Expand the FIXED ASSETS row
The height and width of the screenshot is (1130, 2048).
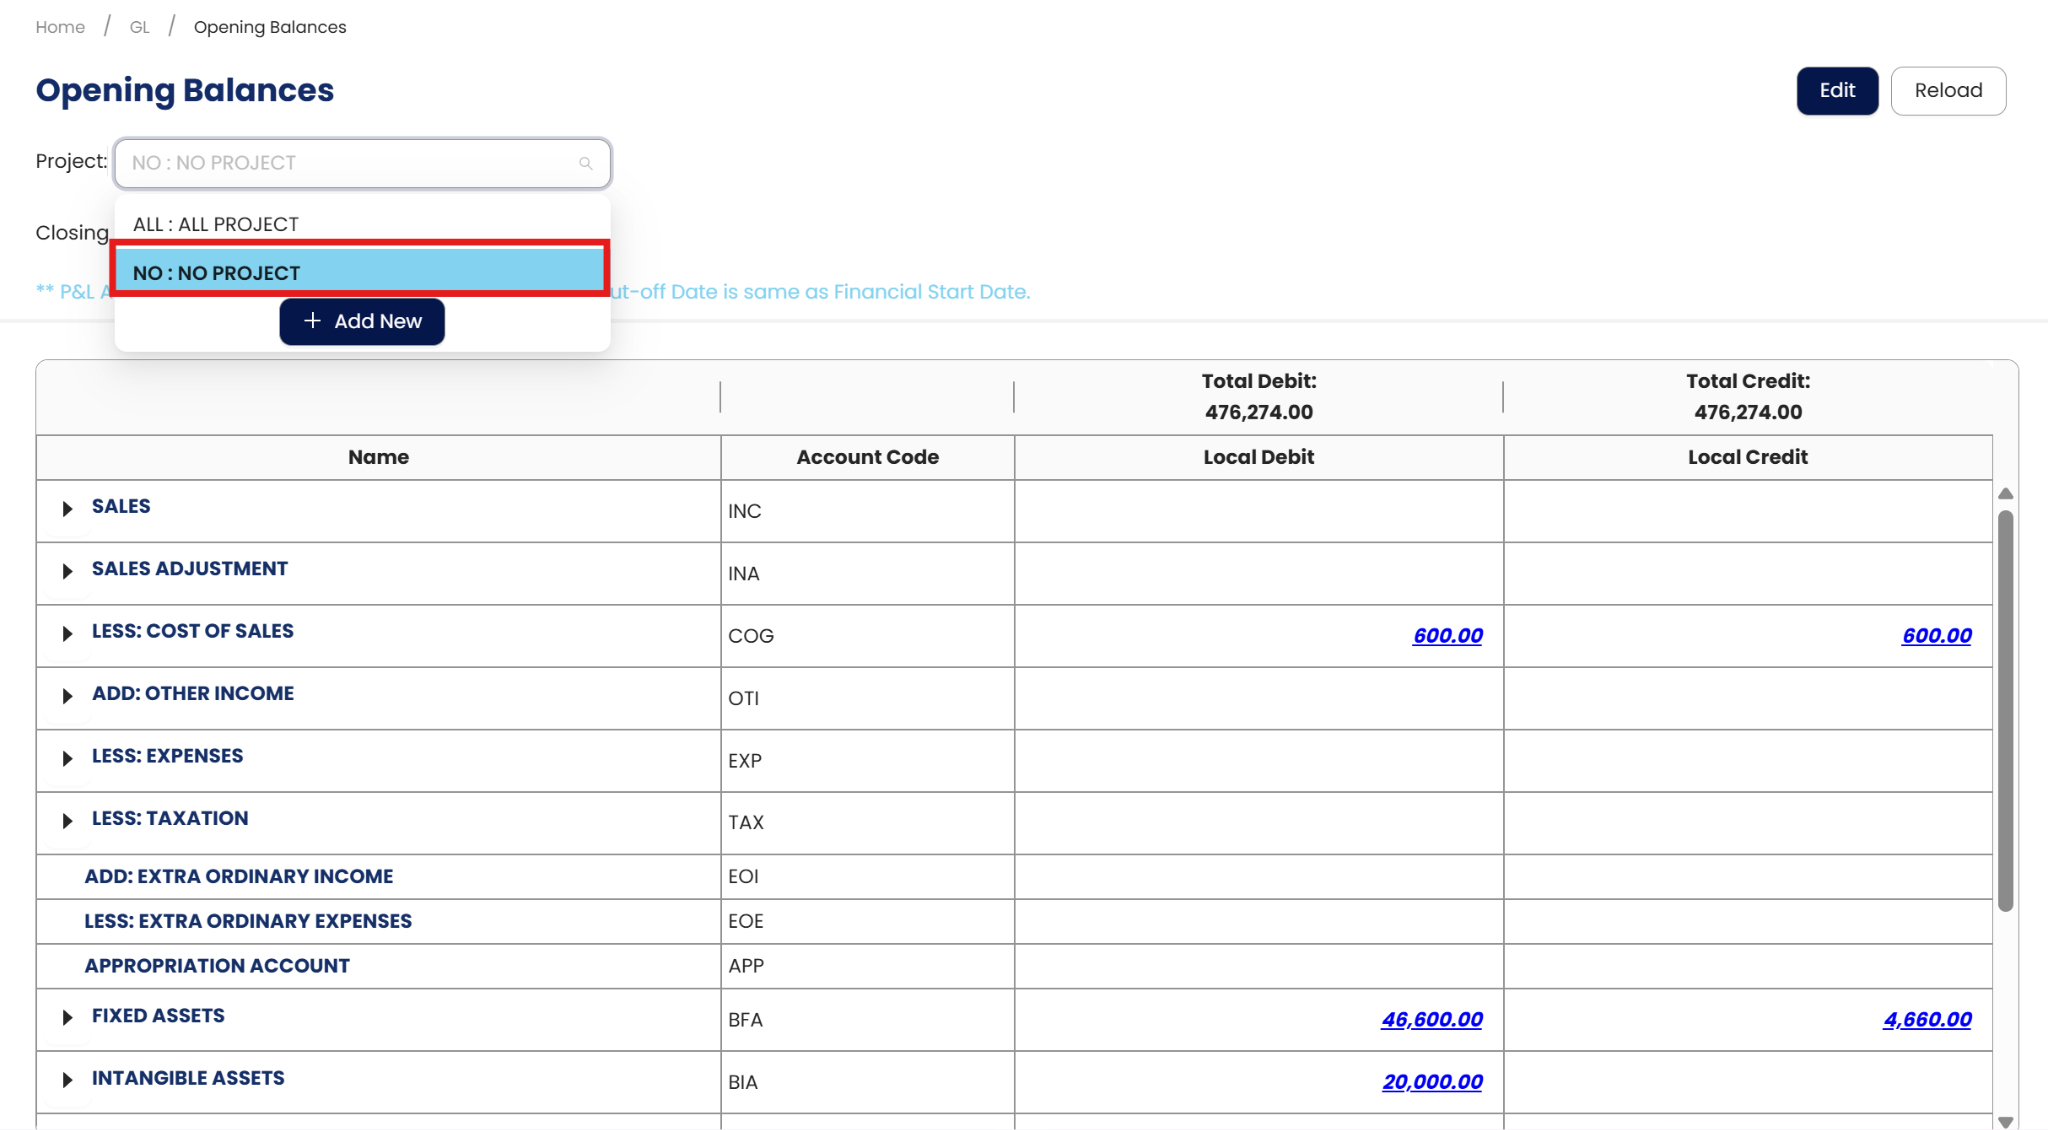click(x=67, y=1018)
